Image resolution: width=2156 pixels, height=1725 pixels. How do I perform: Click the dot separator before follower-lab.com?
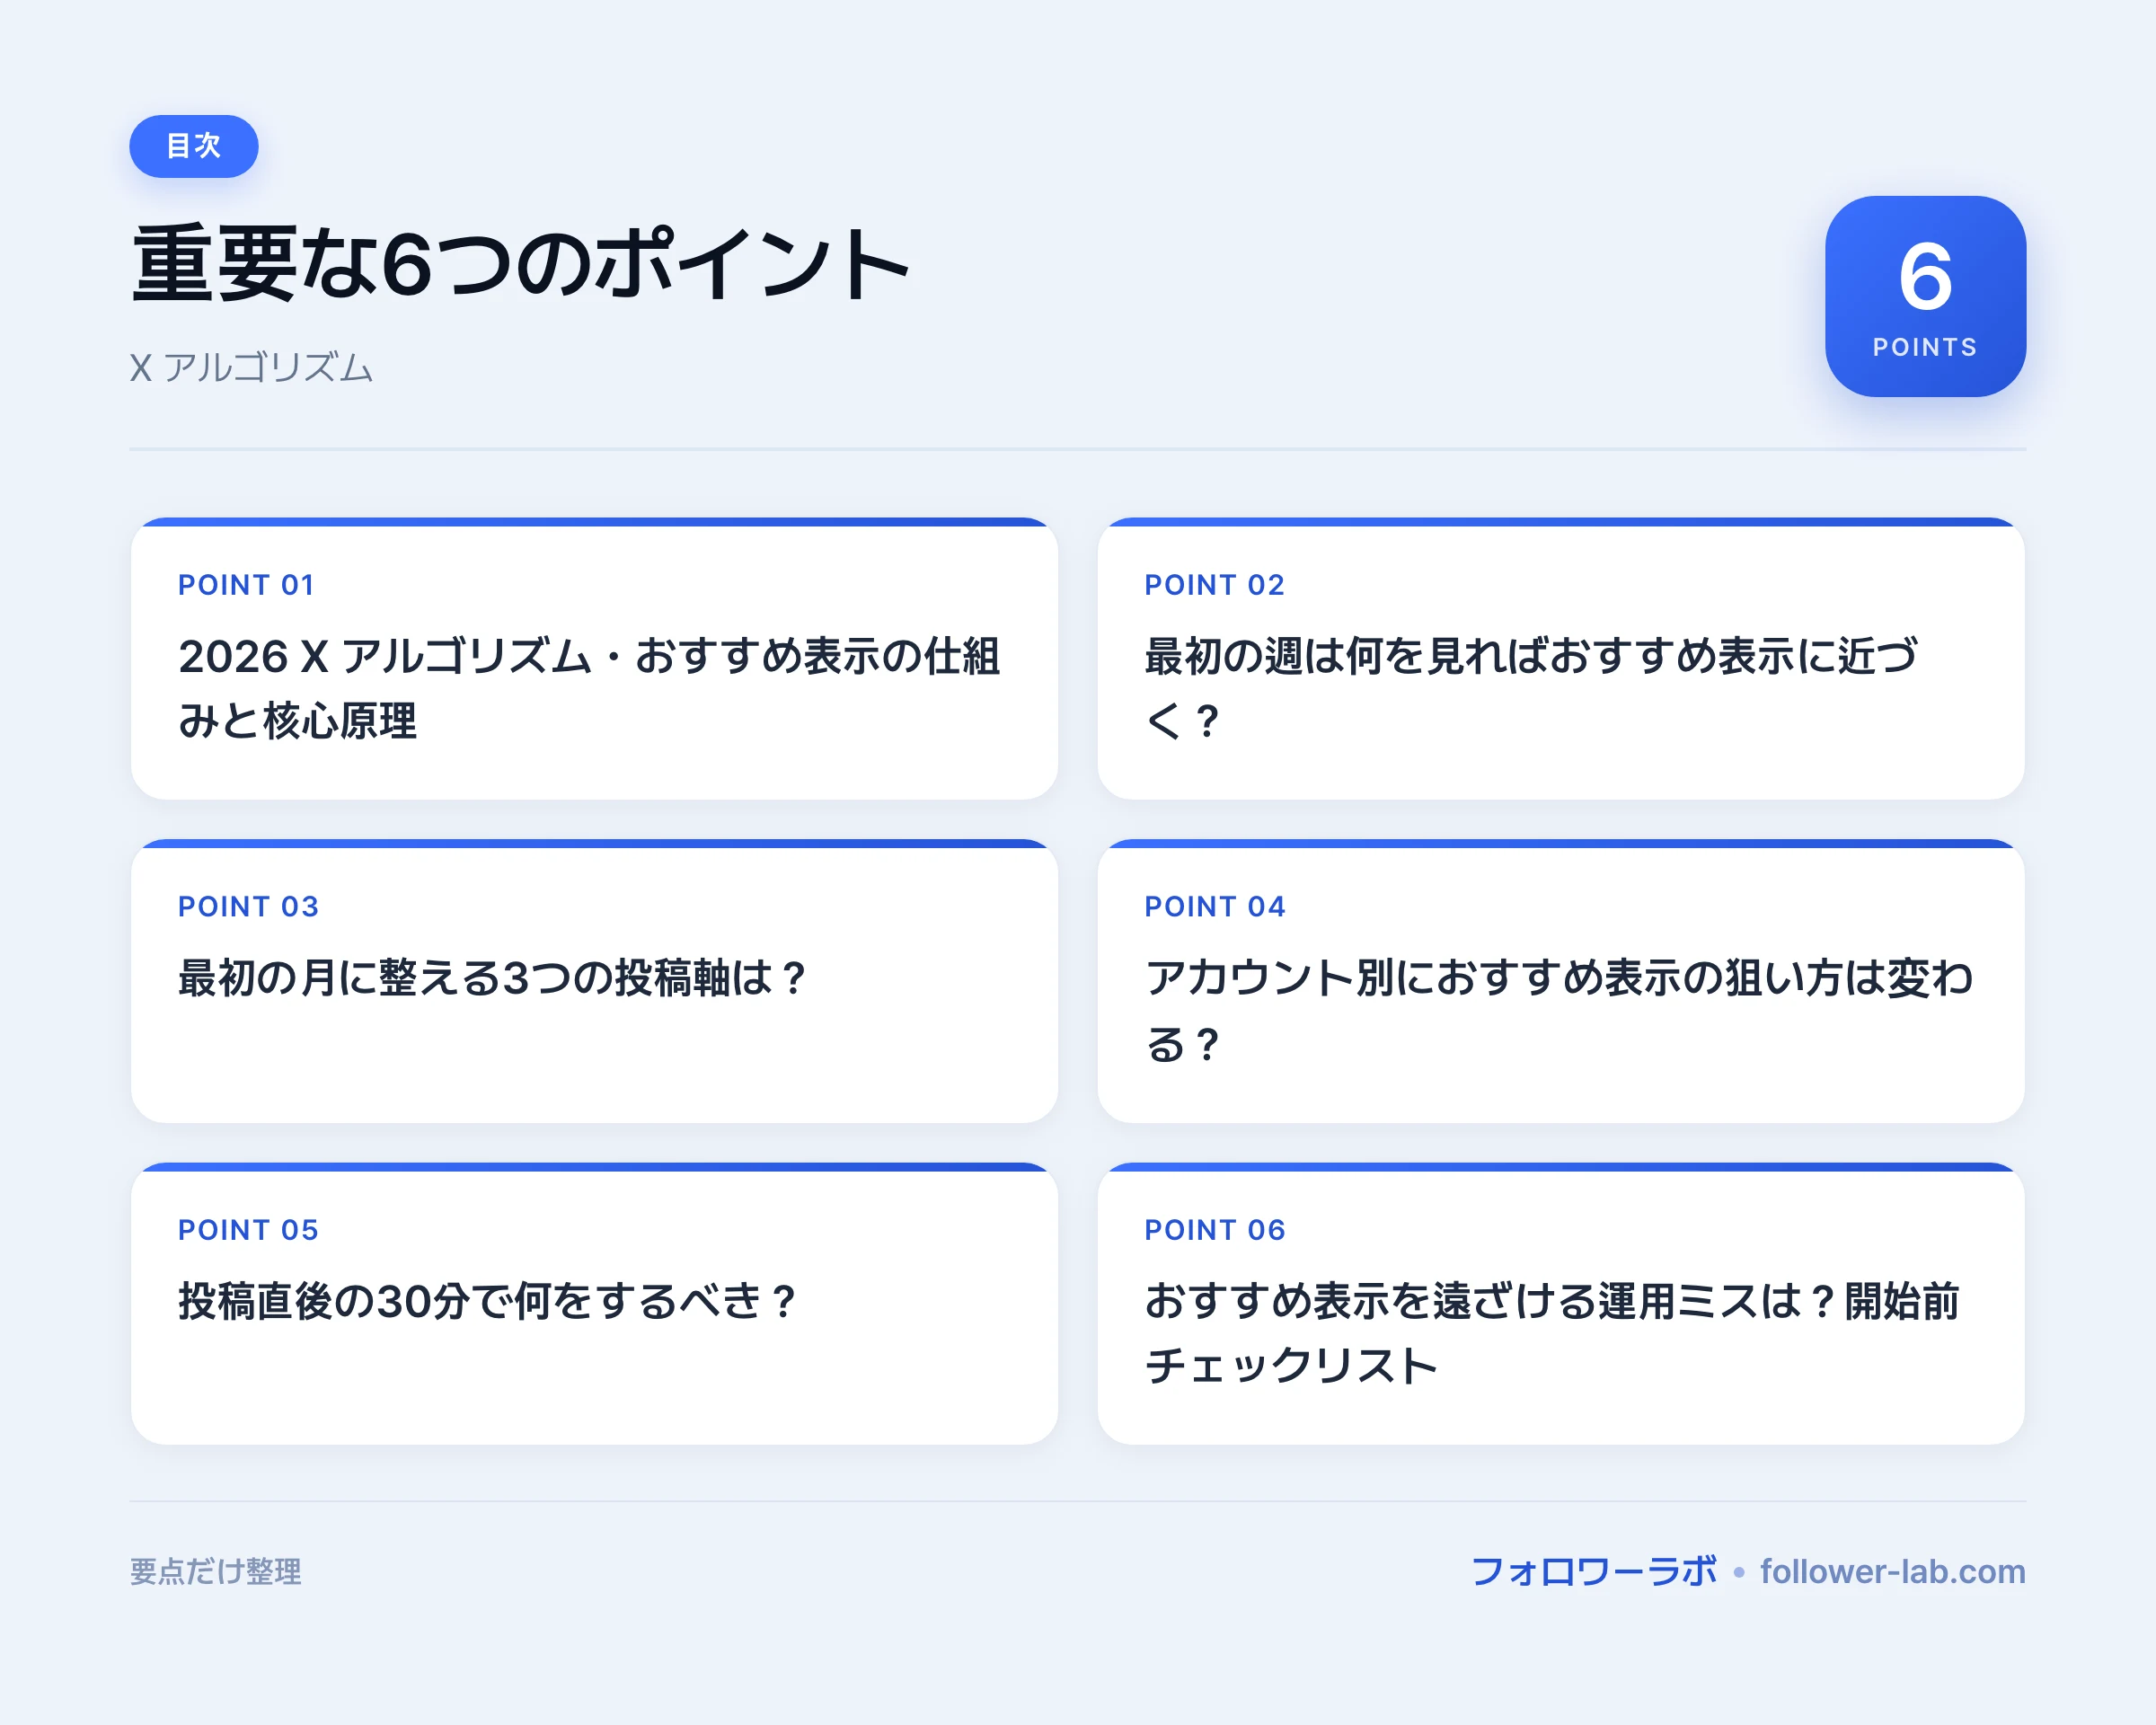pyautogui.click(x=1739, y=1573)
